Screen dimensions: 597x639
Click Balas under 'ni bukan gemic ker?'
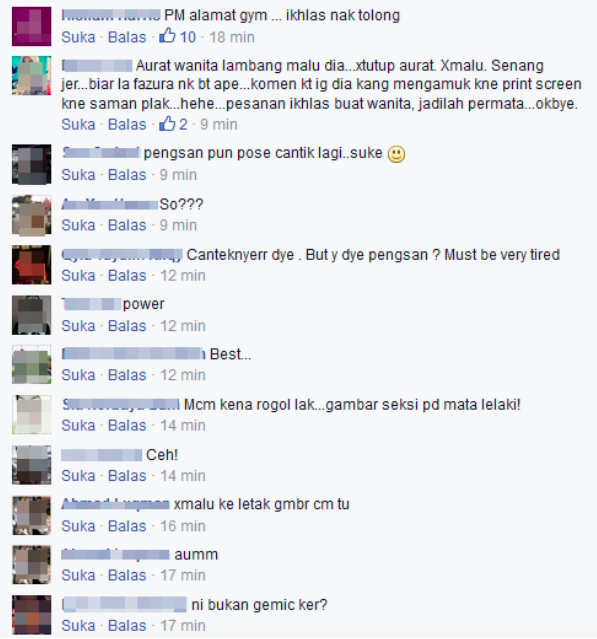(127, 626)
